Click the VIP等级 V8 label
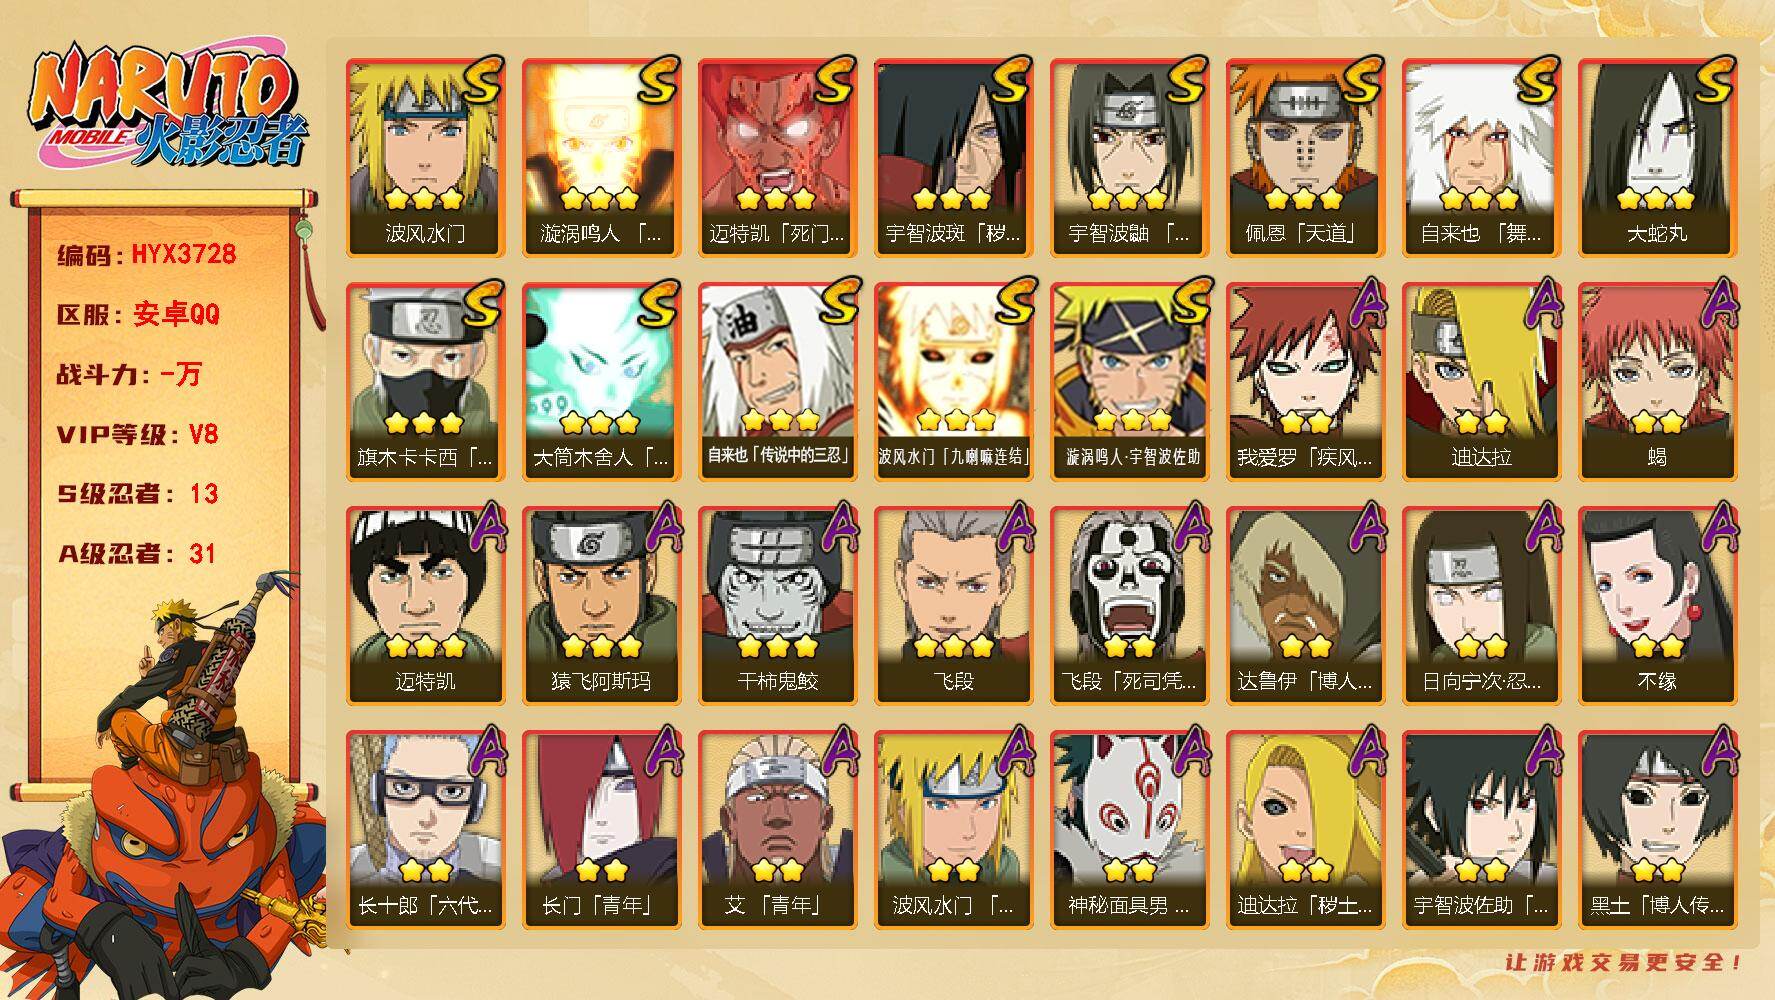Viewport: 1775px width, 1000px height. [x=137, y=434]
